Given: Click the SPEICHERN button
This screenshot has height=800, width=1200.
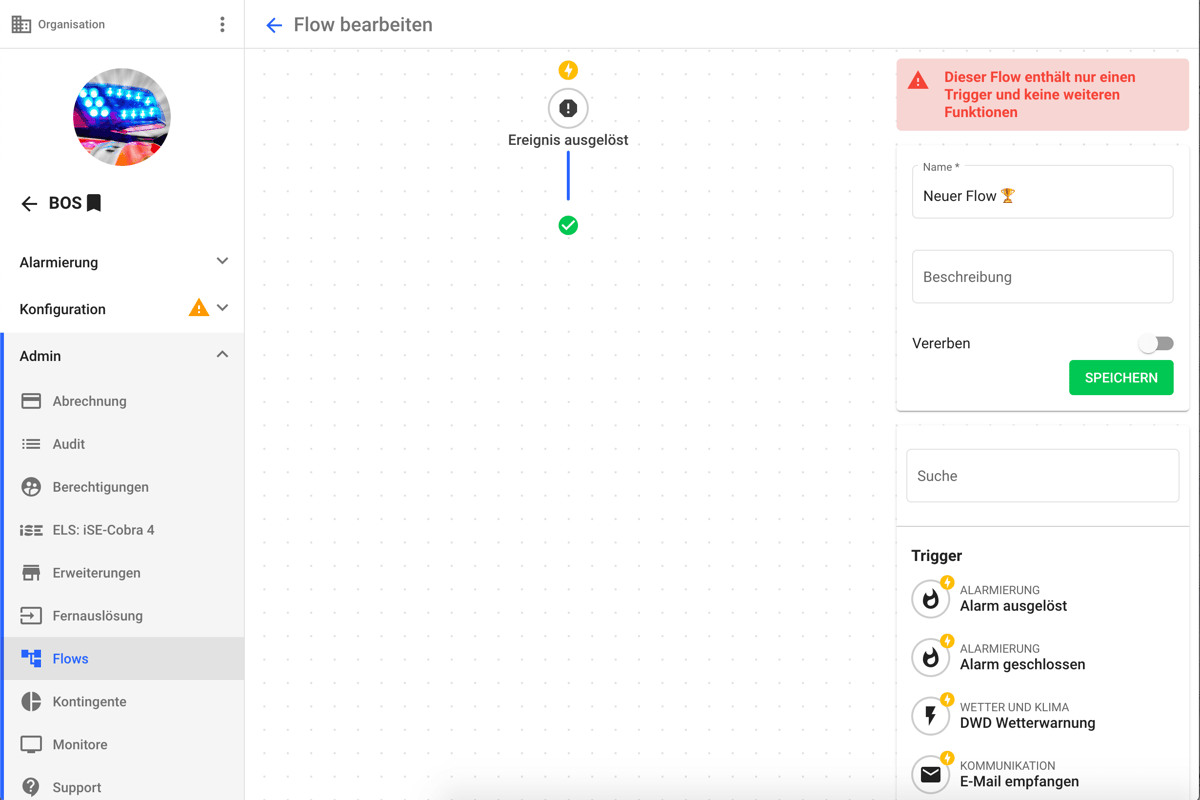Looking at the screenshot, I should 1121,378.
